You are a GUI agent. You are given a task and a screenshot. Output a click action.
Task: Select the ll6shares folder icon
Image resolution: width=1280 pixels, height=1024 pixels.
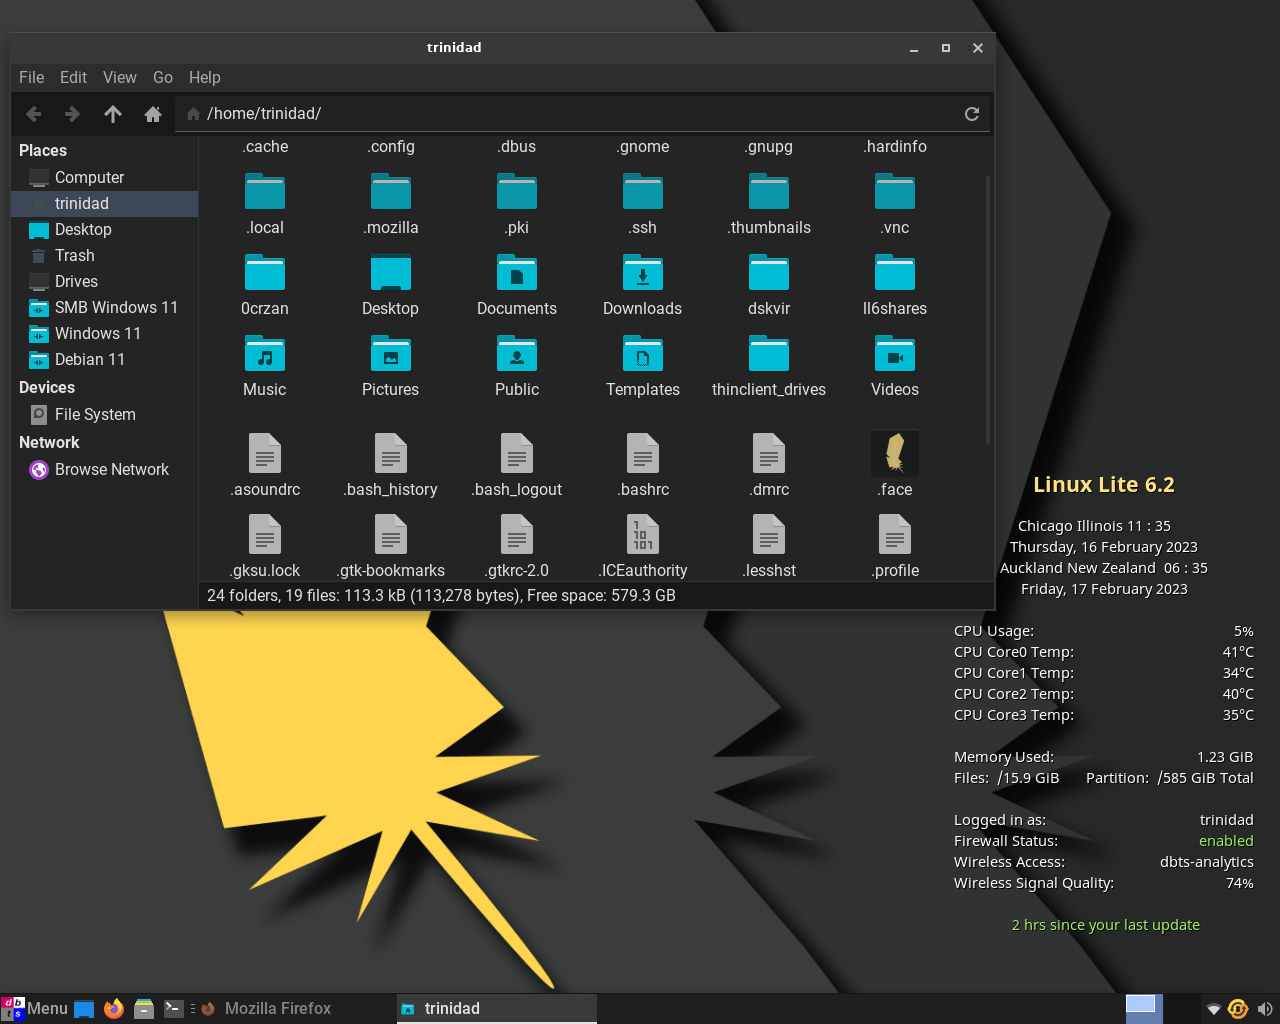895,272
